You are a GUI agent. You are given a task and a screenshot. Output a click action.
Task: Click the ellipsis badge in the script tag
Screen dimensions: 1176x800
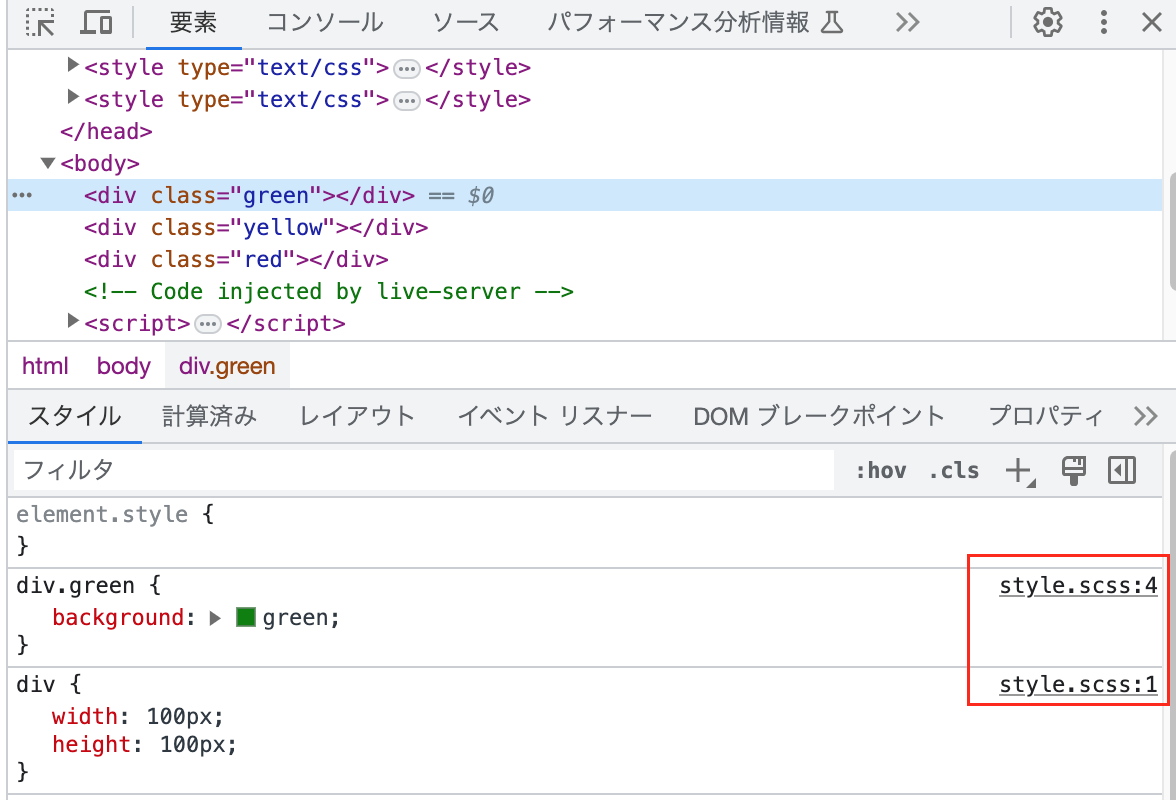point(208,324)
